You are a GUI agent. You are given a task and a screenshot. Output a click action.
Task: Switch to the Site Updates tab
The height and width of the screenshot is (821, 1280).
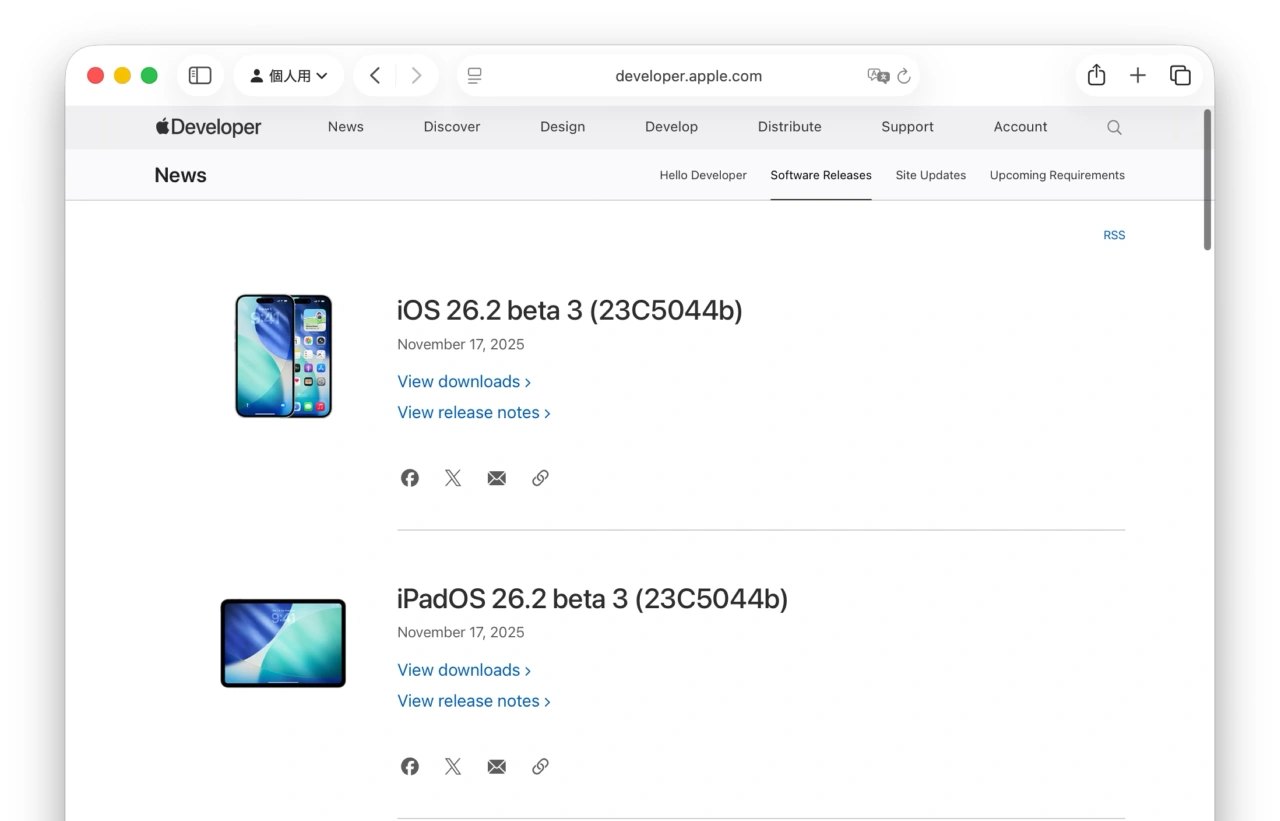point(930,175)
